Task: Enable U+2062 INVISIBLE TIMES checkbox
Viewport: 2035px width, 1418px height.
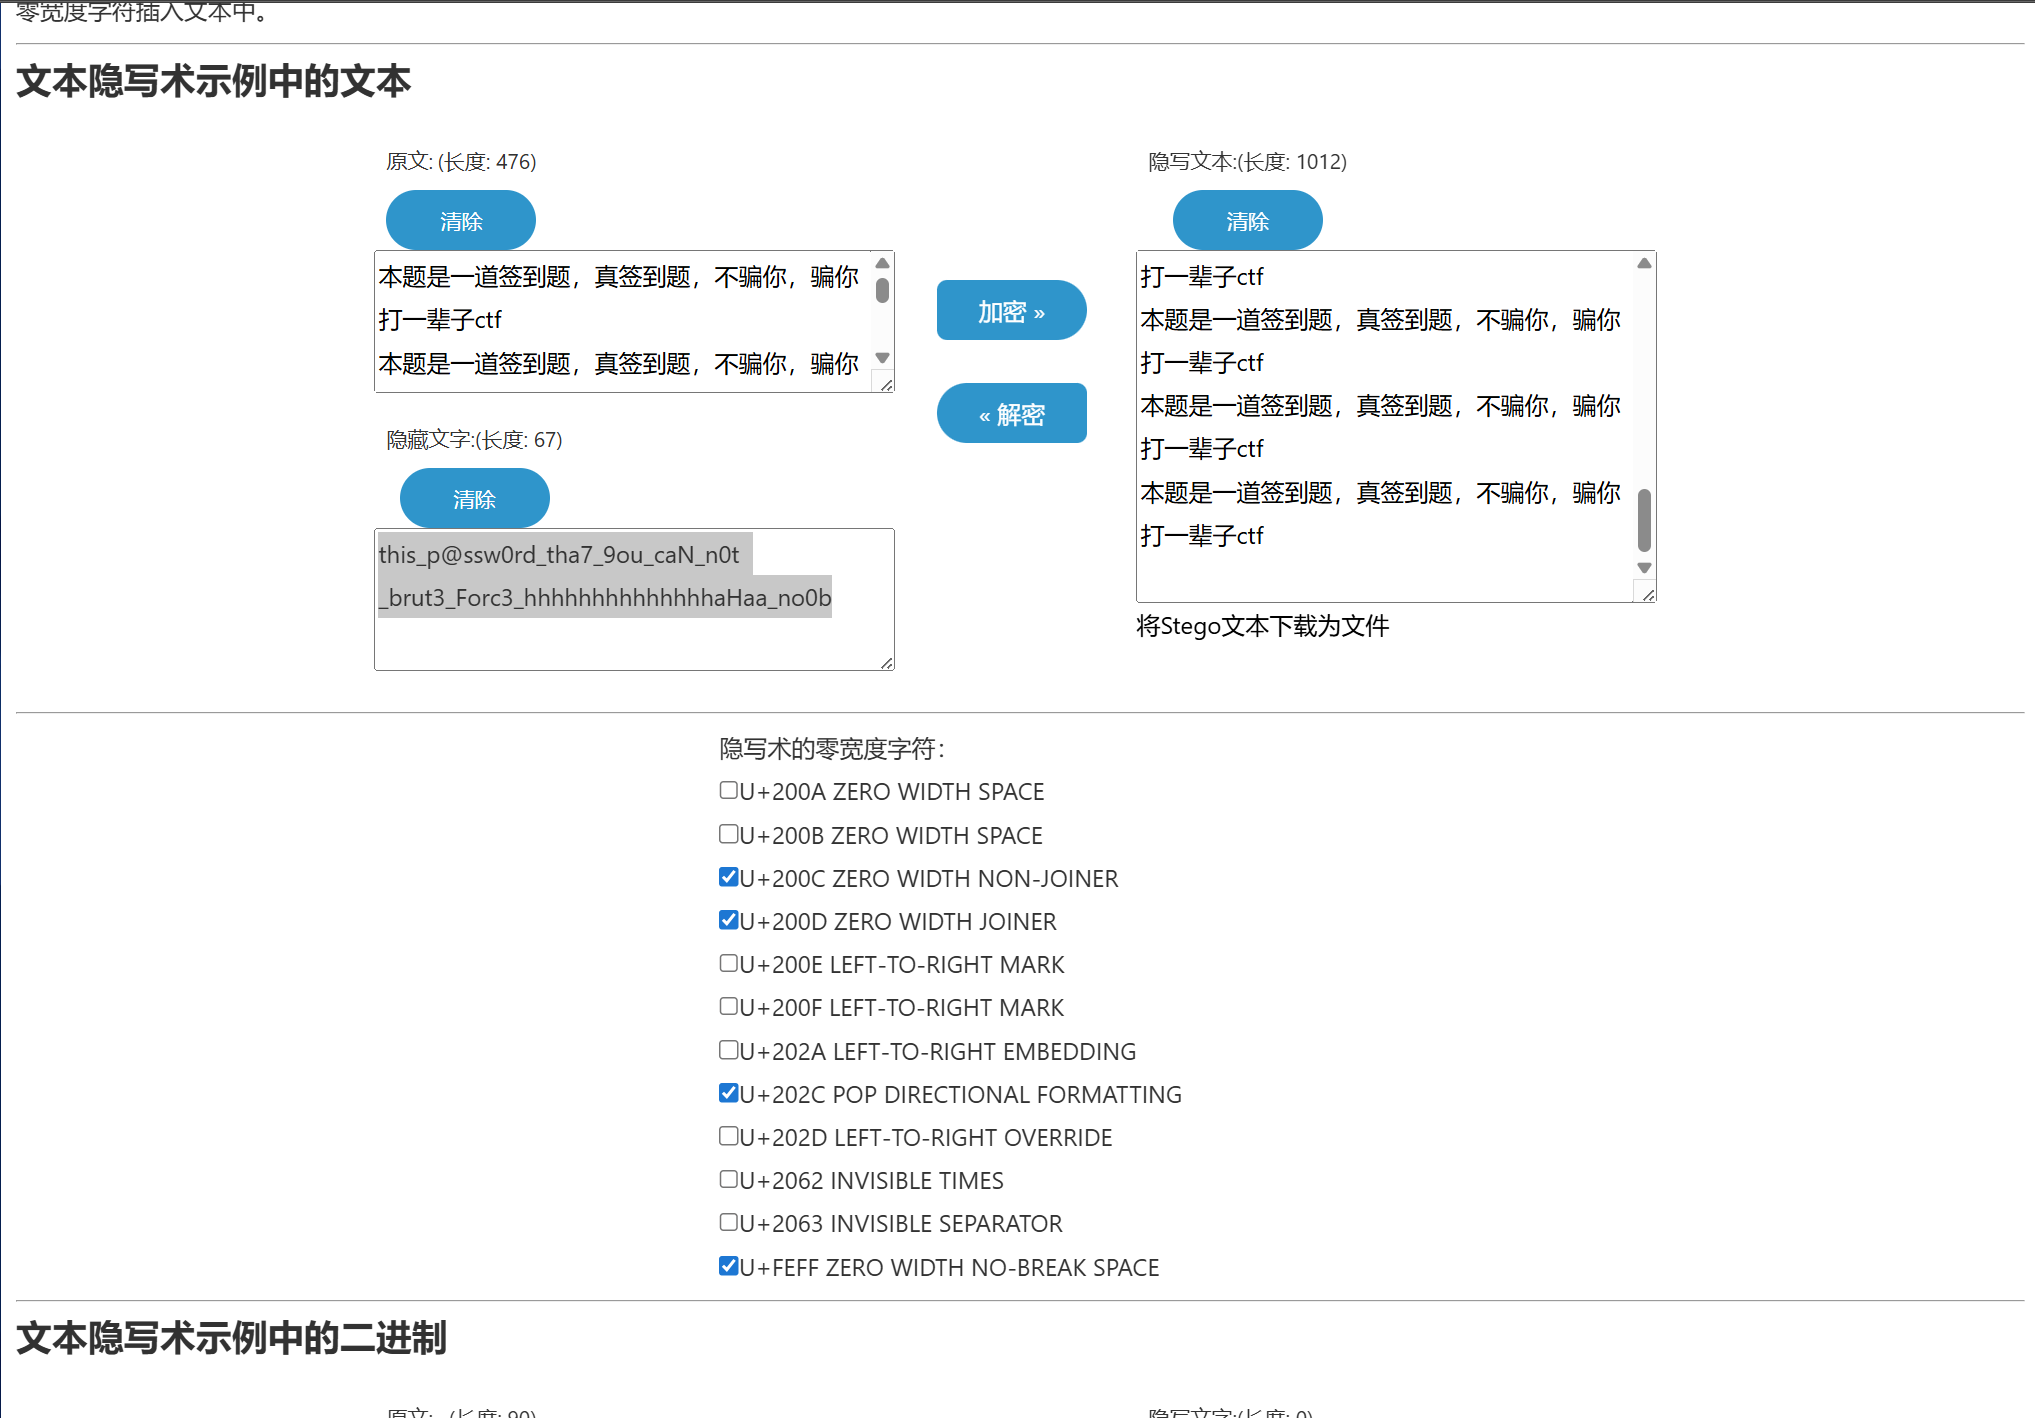Action: point(729,1179)
